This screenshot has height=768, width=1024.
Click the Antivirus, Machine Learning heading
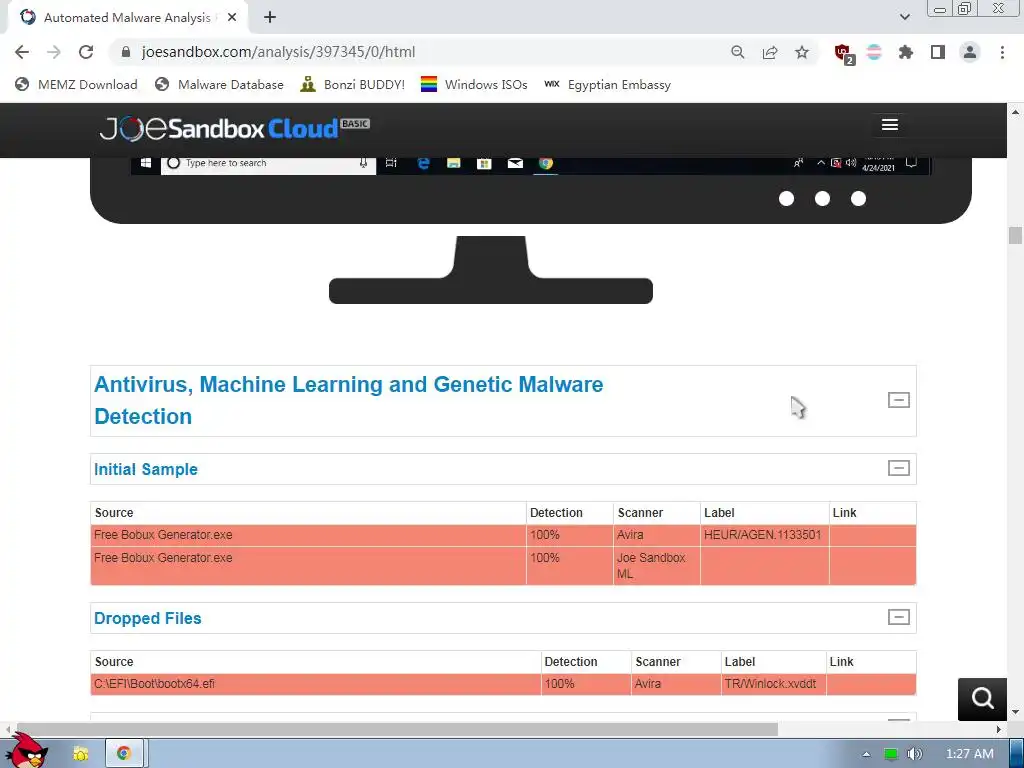[x=349, y=400]
